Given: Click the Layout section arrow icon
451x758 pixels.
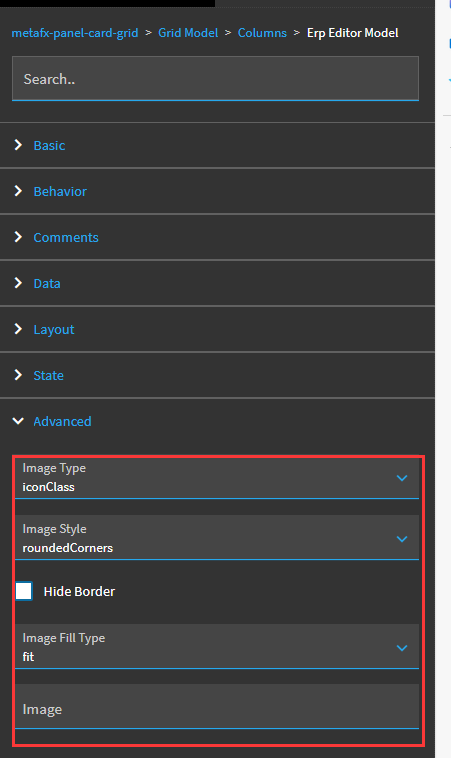Looking at the screenshot, I should tap(18, 329).
